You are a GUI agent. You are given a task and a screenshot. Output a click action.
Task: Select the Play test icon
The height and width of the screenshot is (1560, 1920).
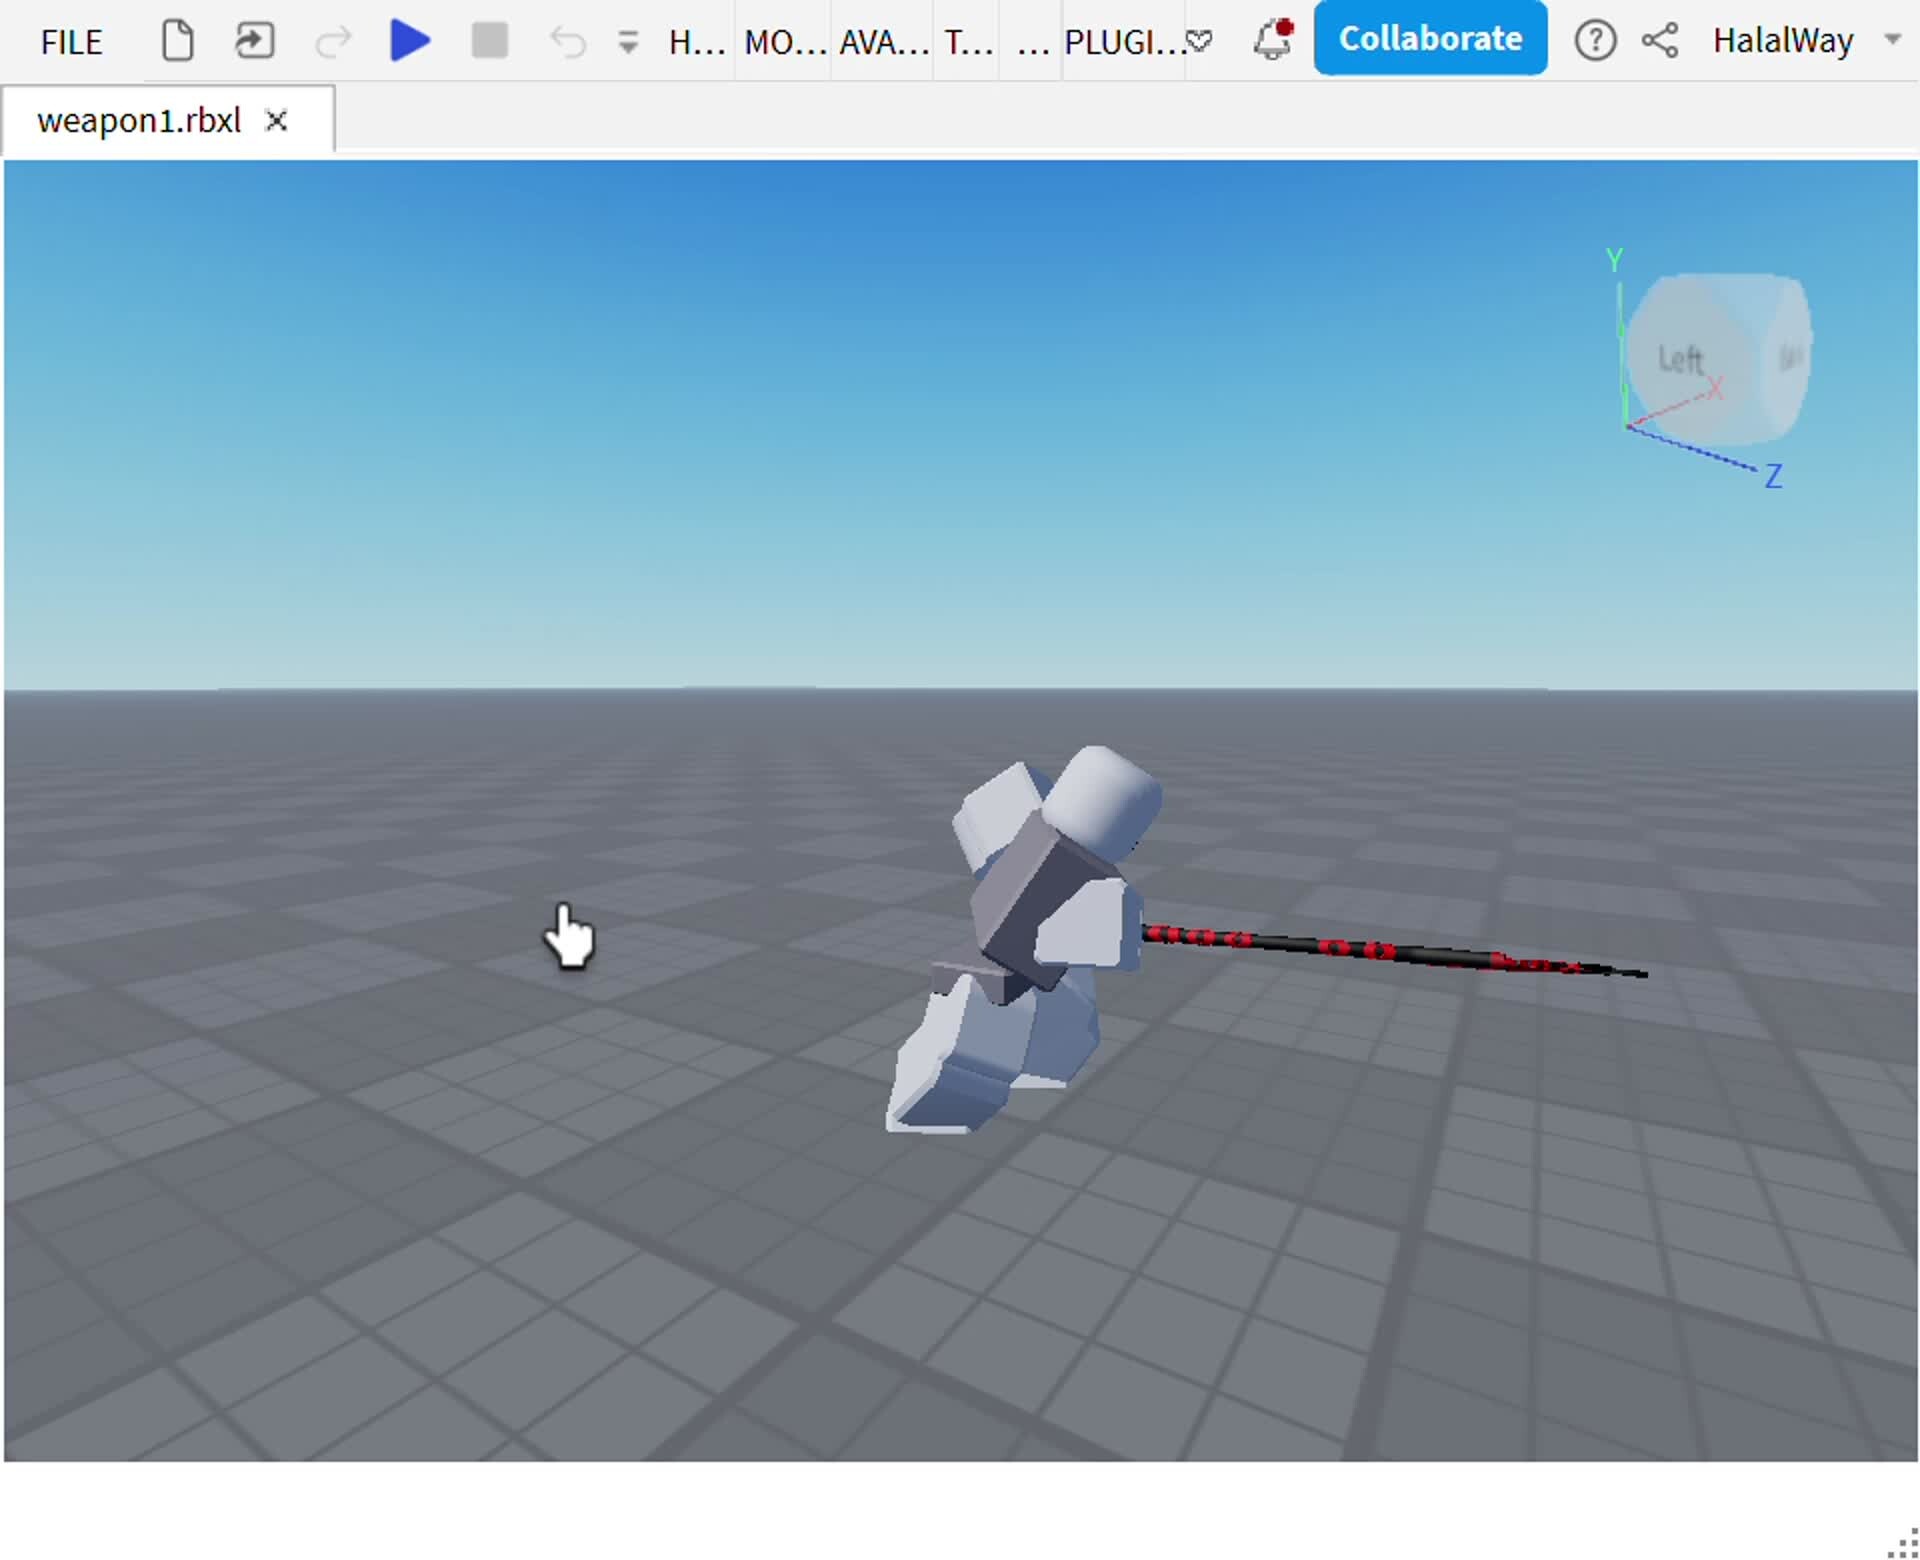click(x=408, y=40)
